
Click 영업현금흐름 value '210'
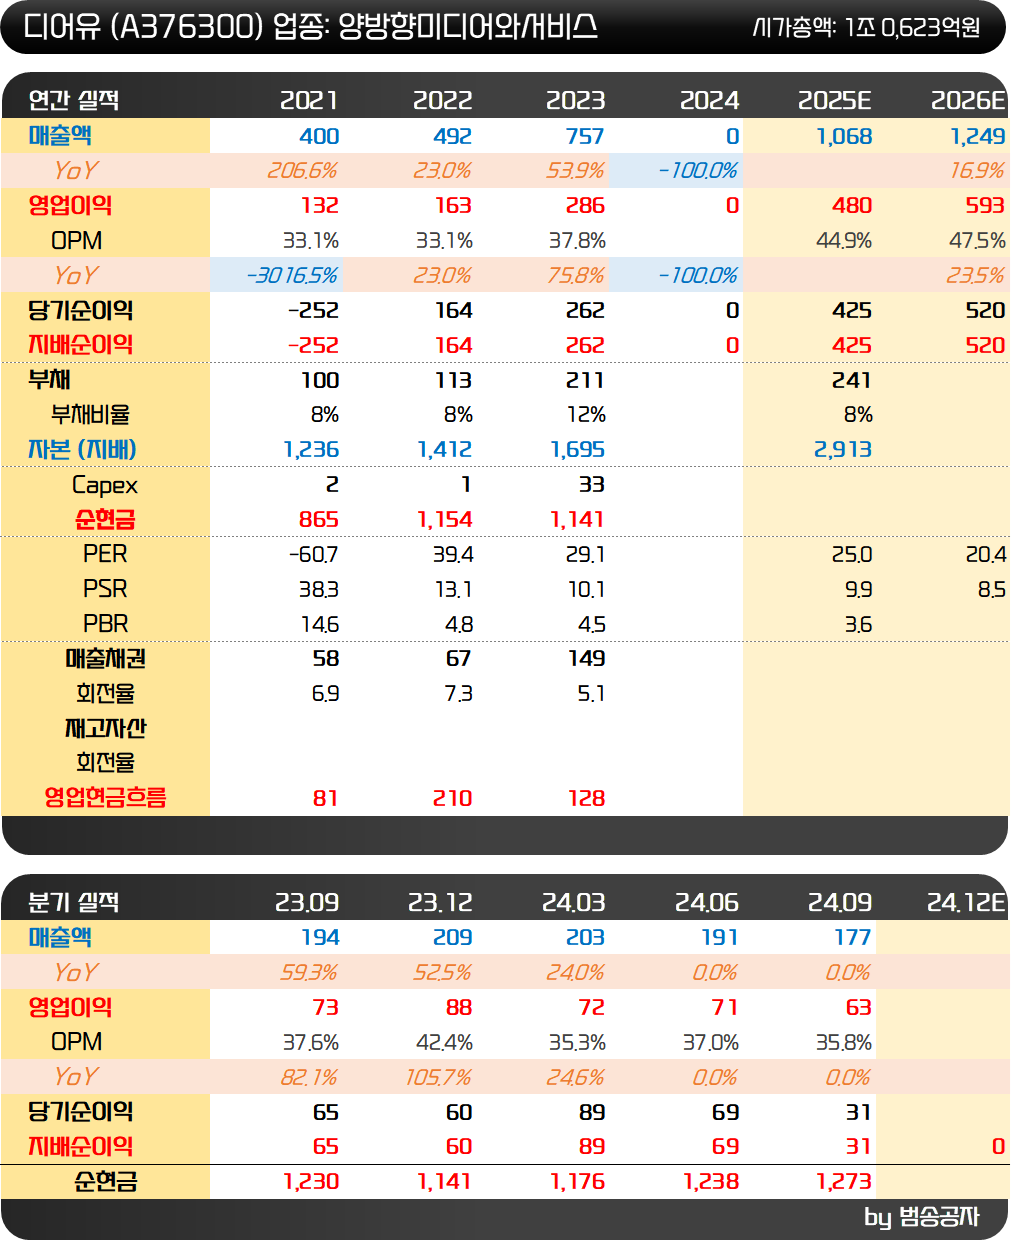coord(453,799)
